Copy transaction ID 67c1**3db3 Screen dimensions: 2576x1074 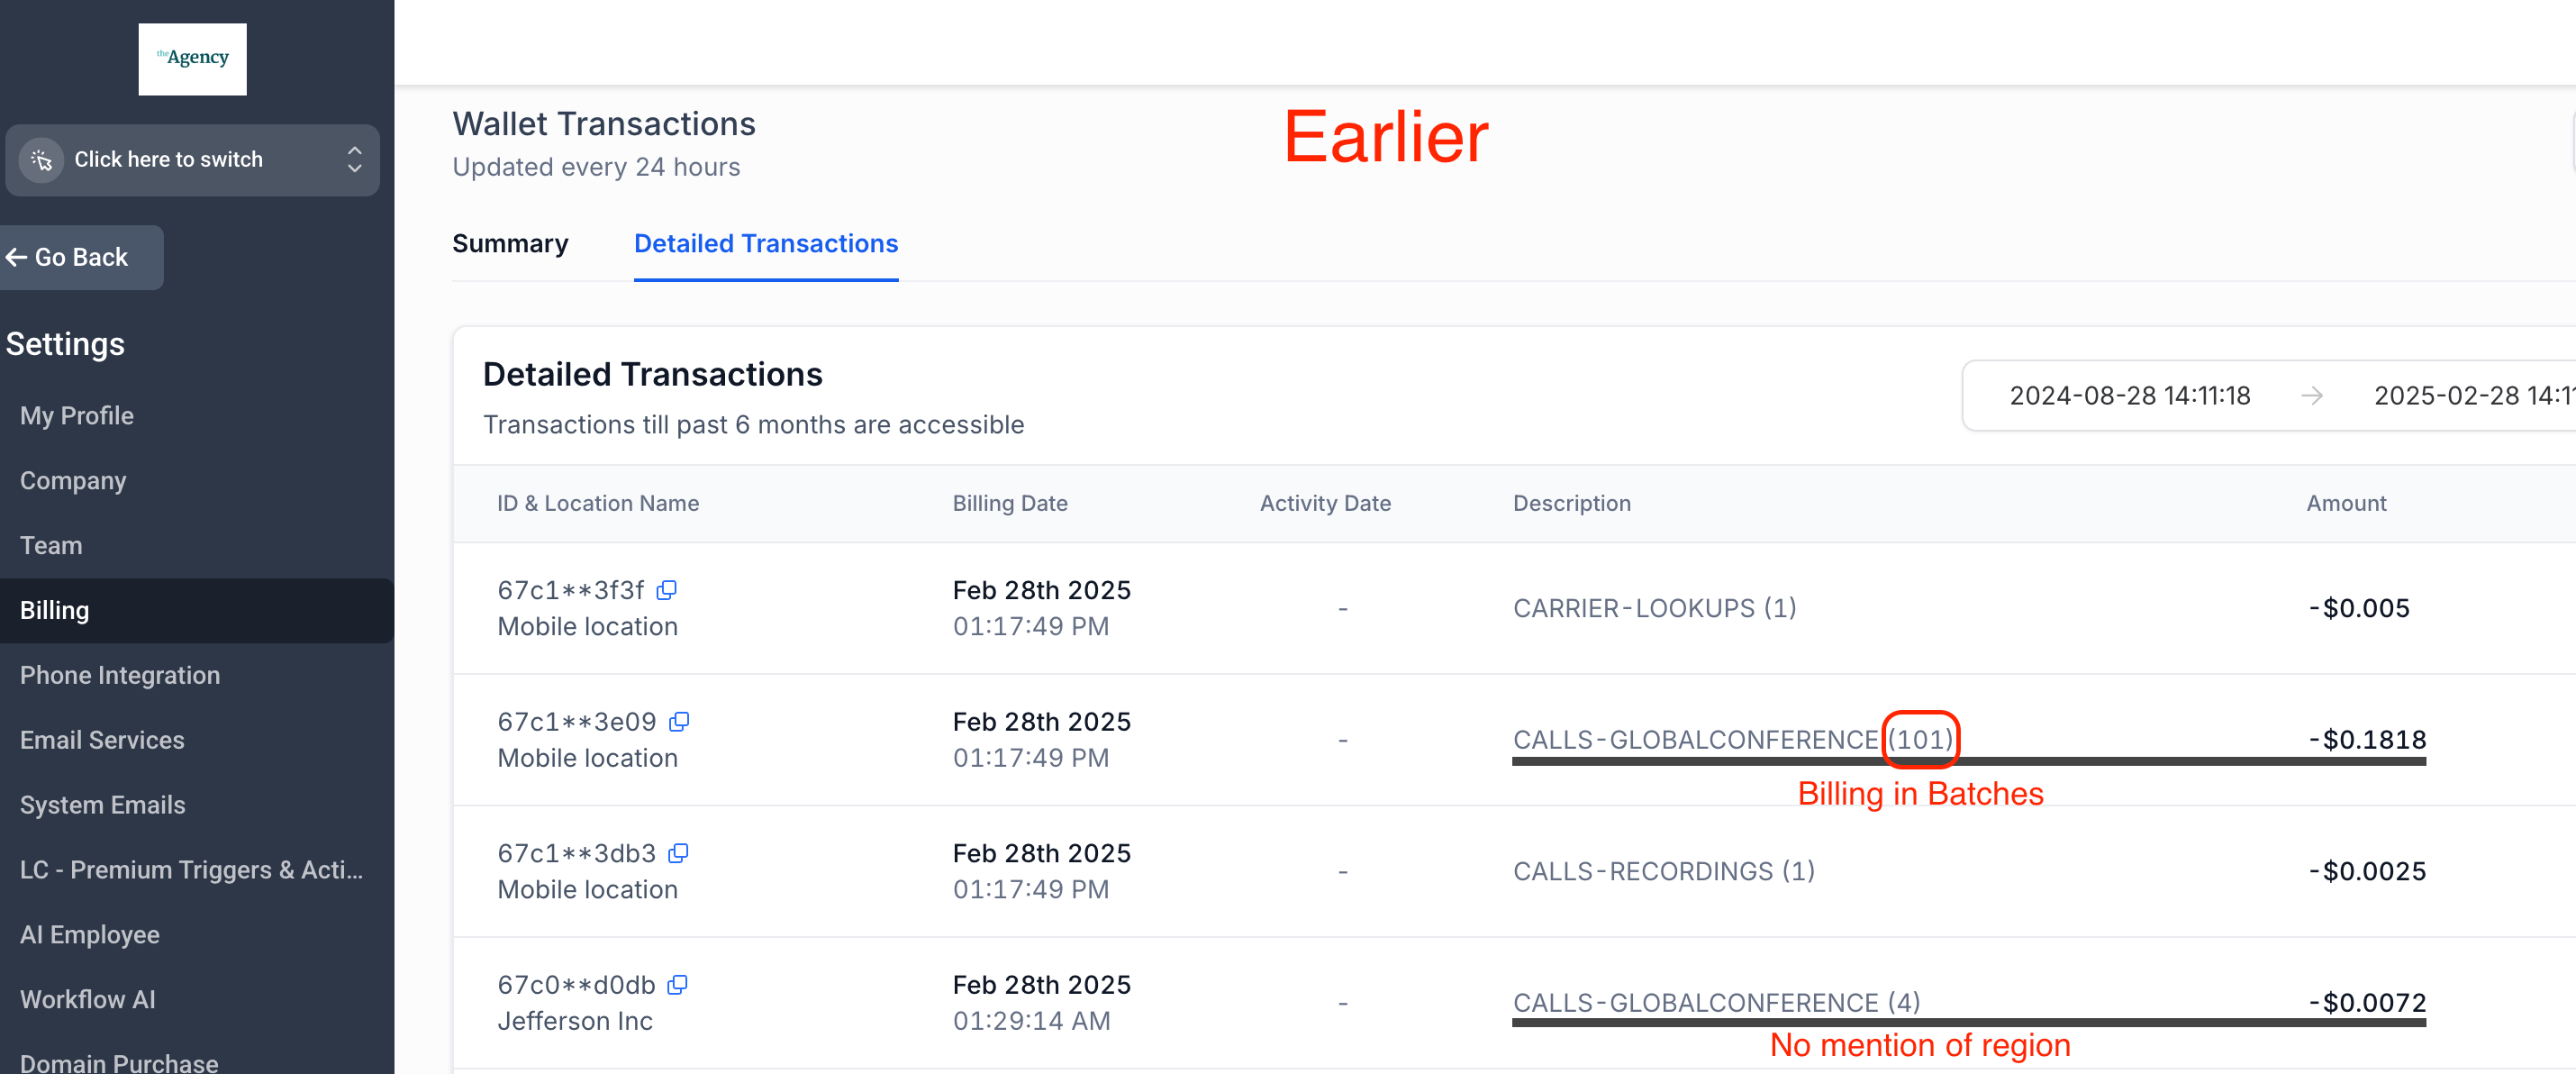point(678,854)
